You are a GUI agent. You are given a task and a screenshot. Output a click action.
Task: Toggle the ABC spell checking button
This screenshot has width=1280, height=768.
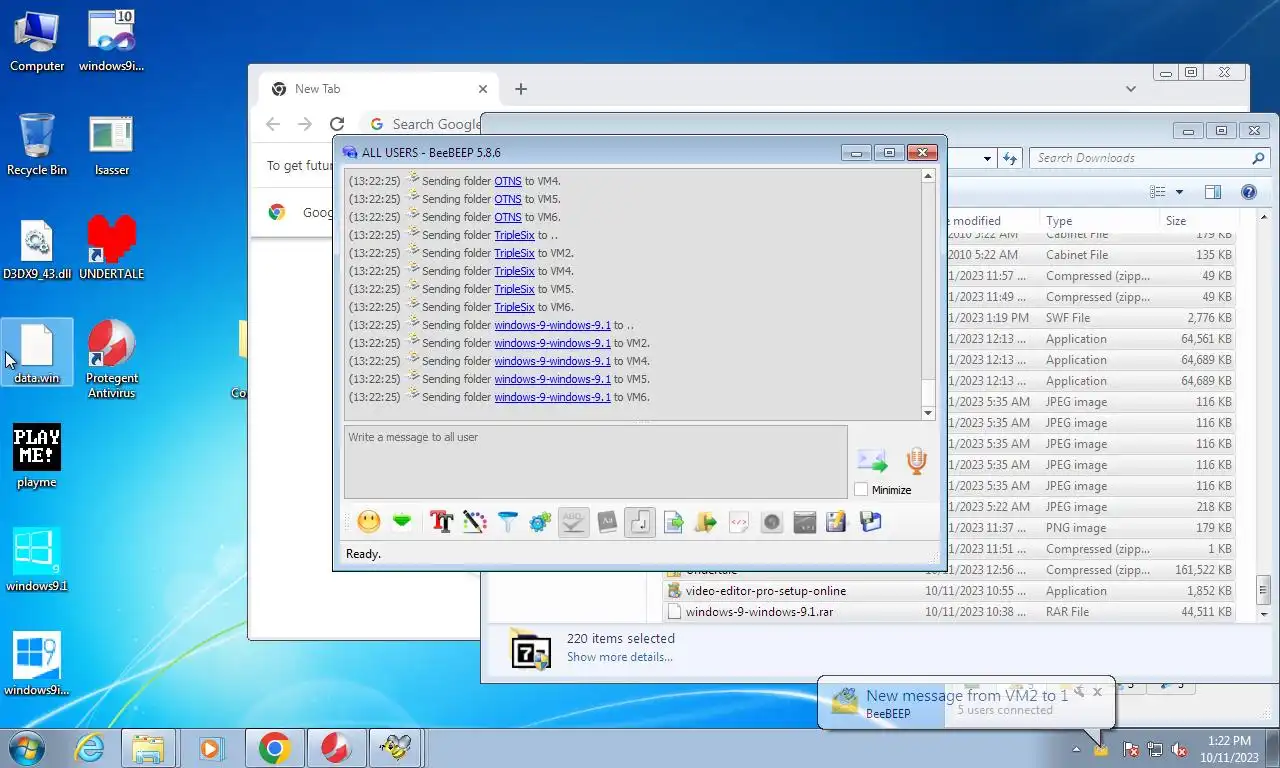pos(574,521)
